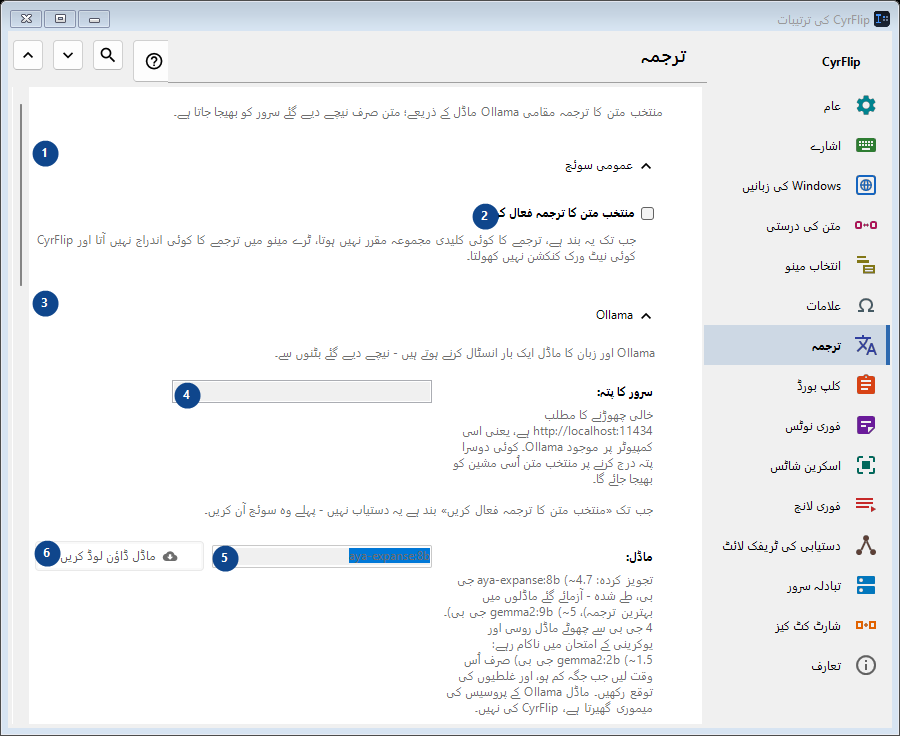Click the cloud download icon on model button
The height and width of the screenshot is (736, 900).
(170, 556)
